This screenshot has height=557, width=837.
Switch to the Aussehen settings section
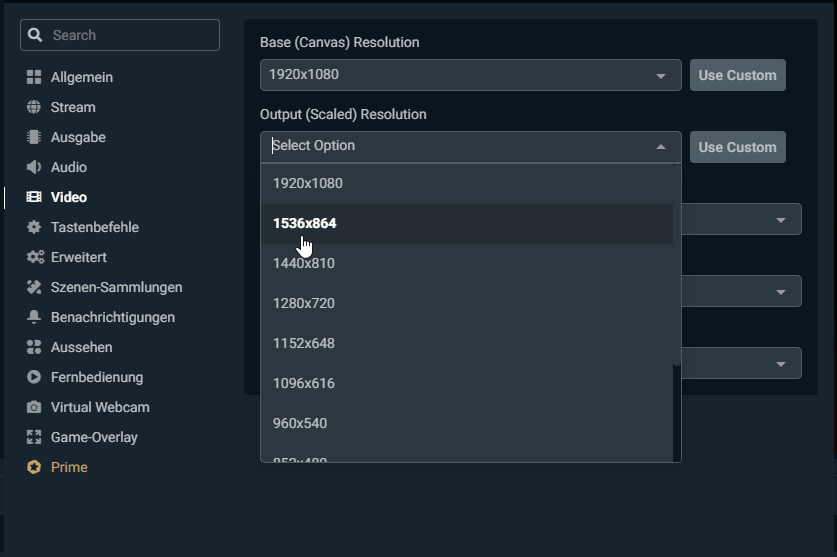pyautogui.click(x=81, y=347)
